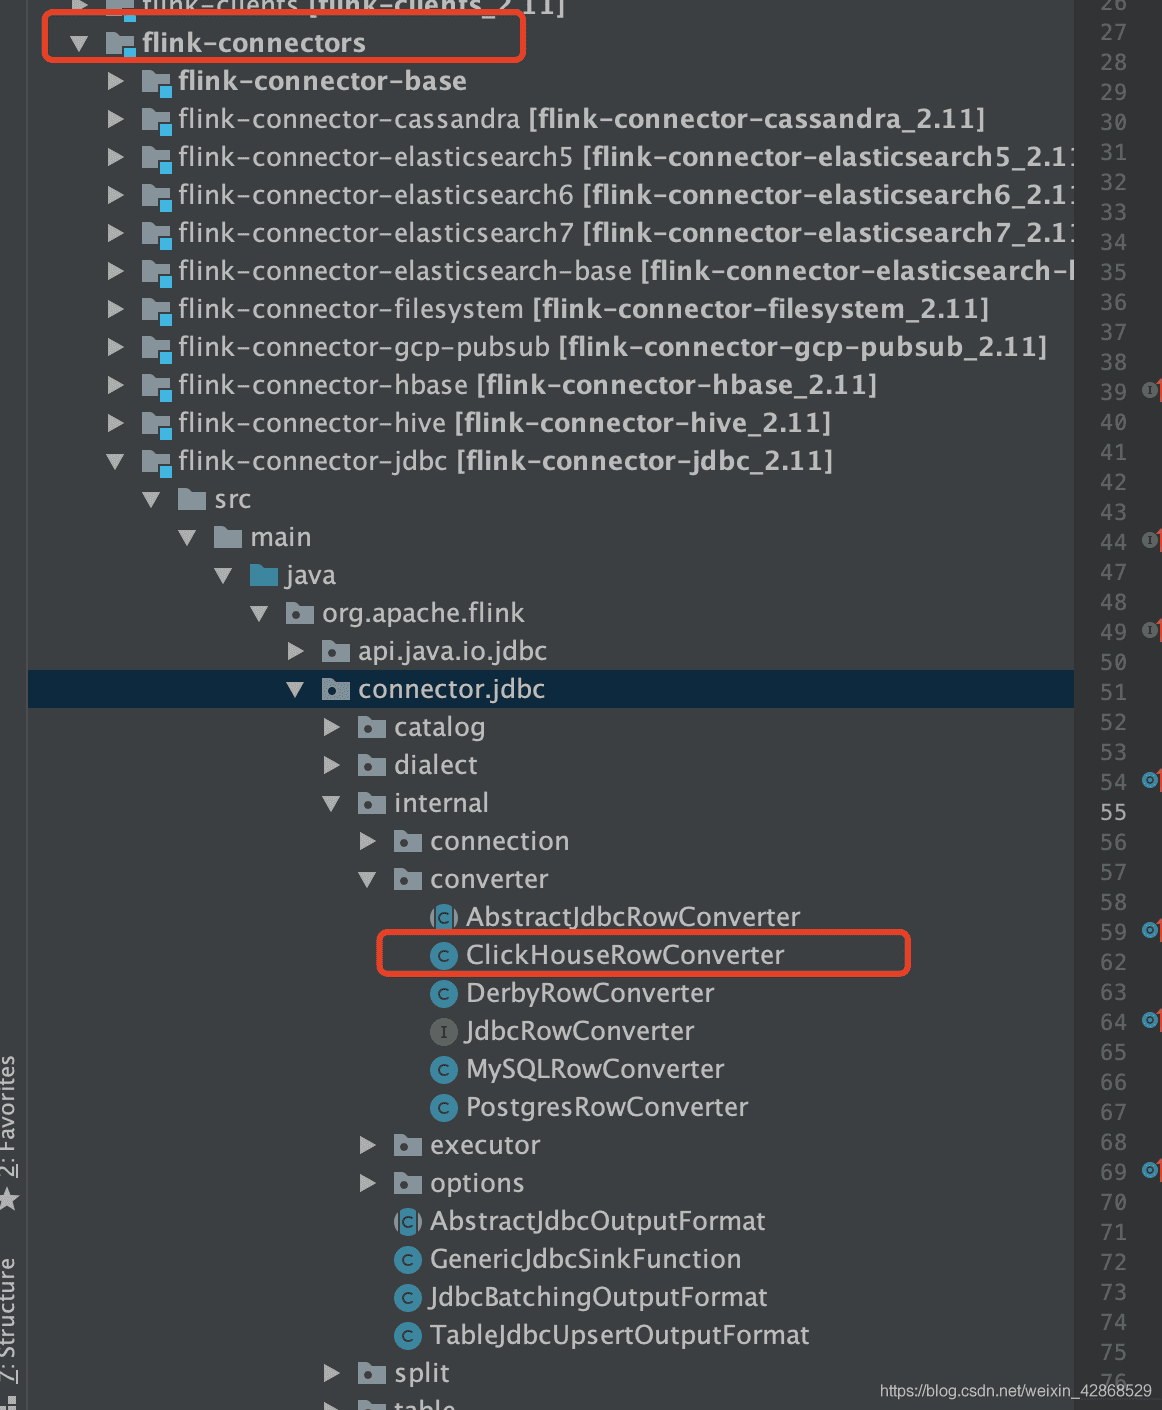
Task: Select ClickHouseRowConverter file name
Action: [625, 955]
